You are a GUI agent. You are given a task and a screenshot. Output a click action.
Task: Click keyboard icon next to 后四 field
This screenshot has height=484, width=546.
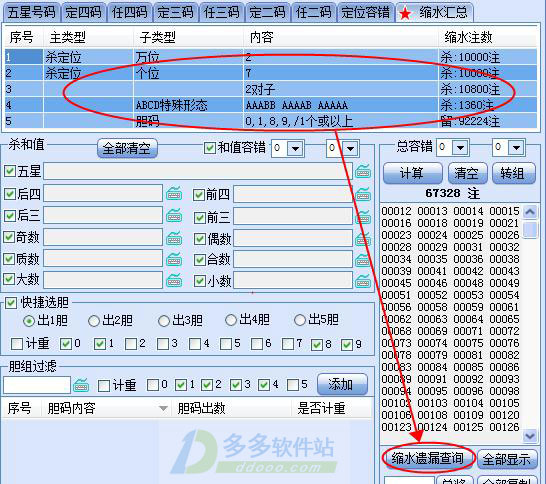(174, 193)
